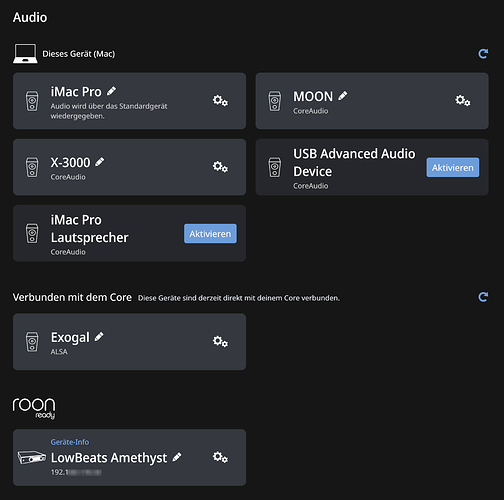Open settings gears for LowBeats Amethyst
The height and width of the screenshot is (500, 504).
pos(220,457)
